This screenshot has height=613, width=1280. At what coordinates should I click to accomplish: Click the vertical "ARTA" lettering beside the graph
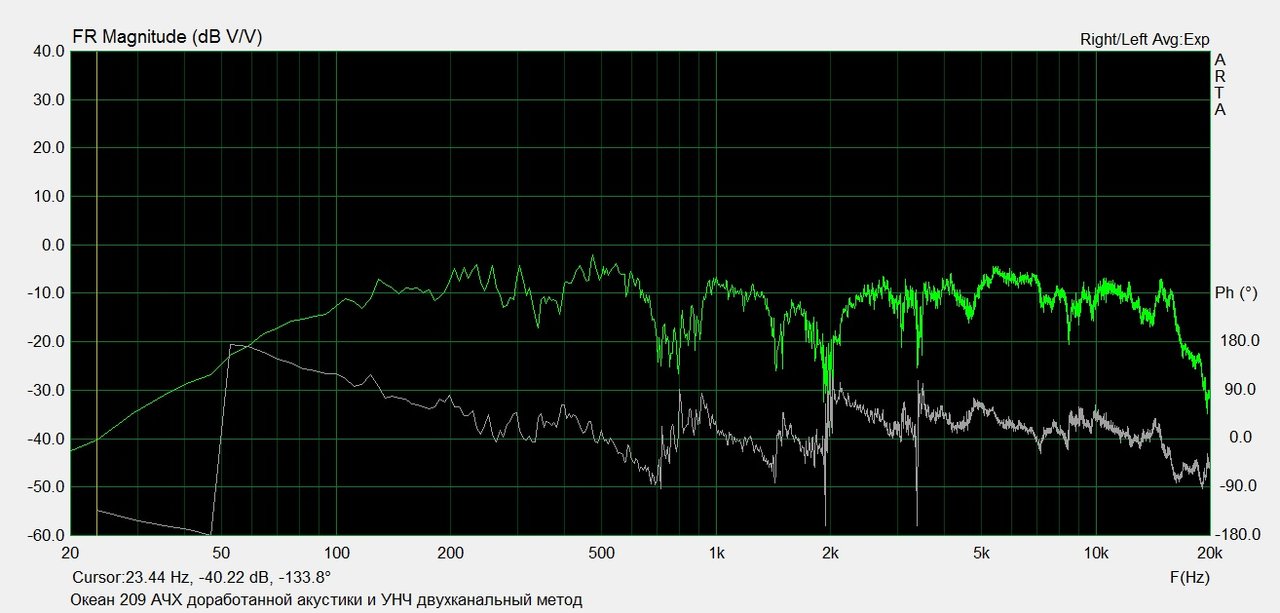(x=1220, y=85)
